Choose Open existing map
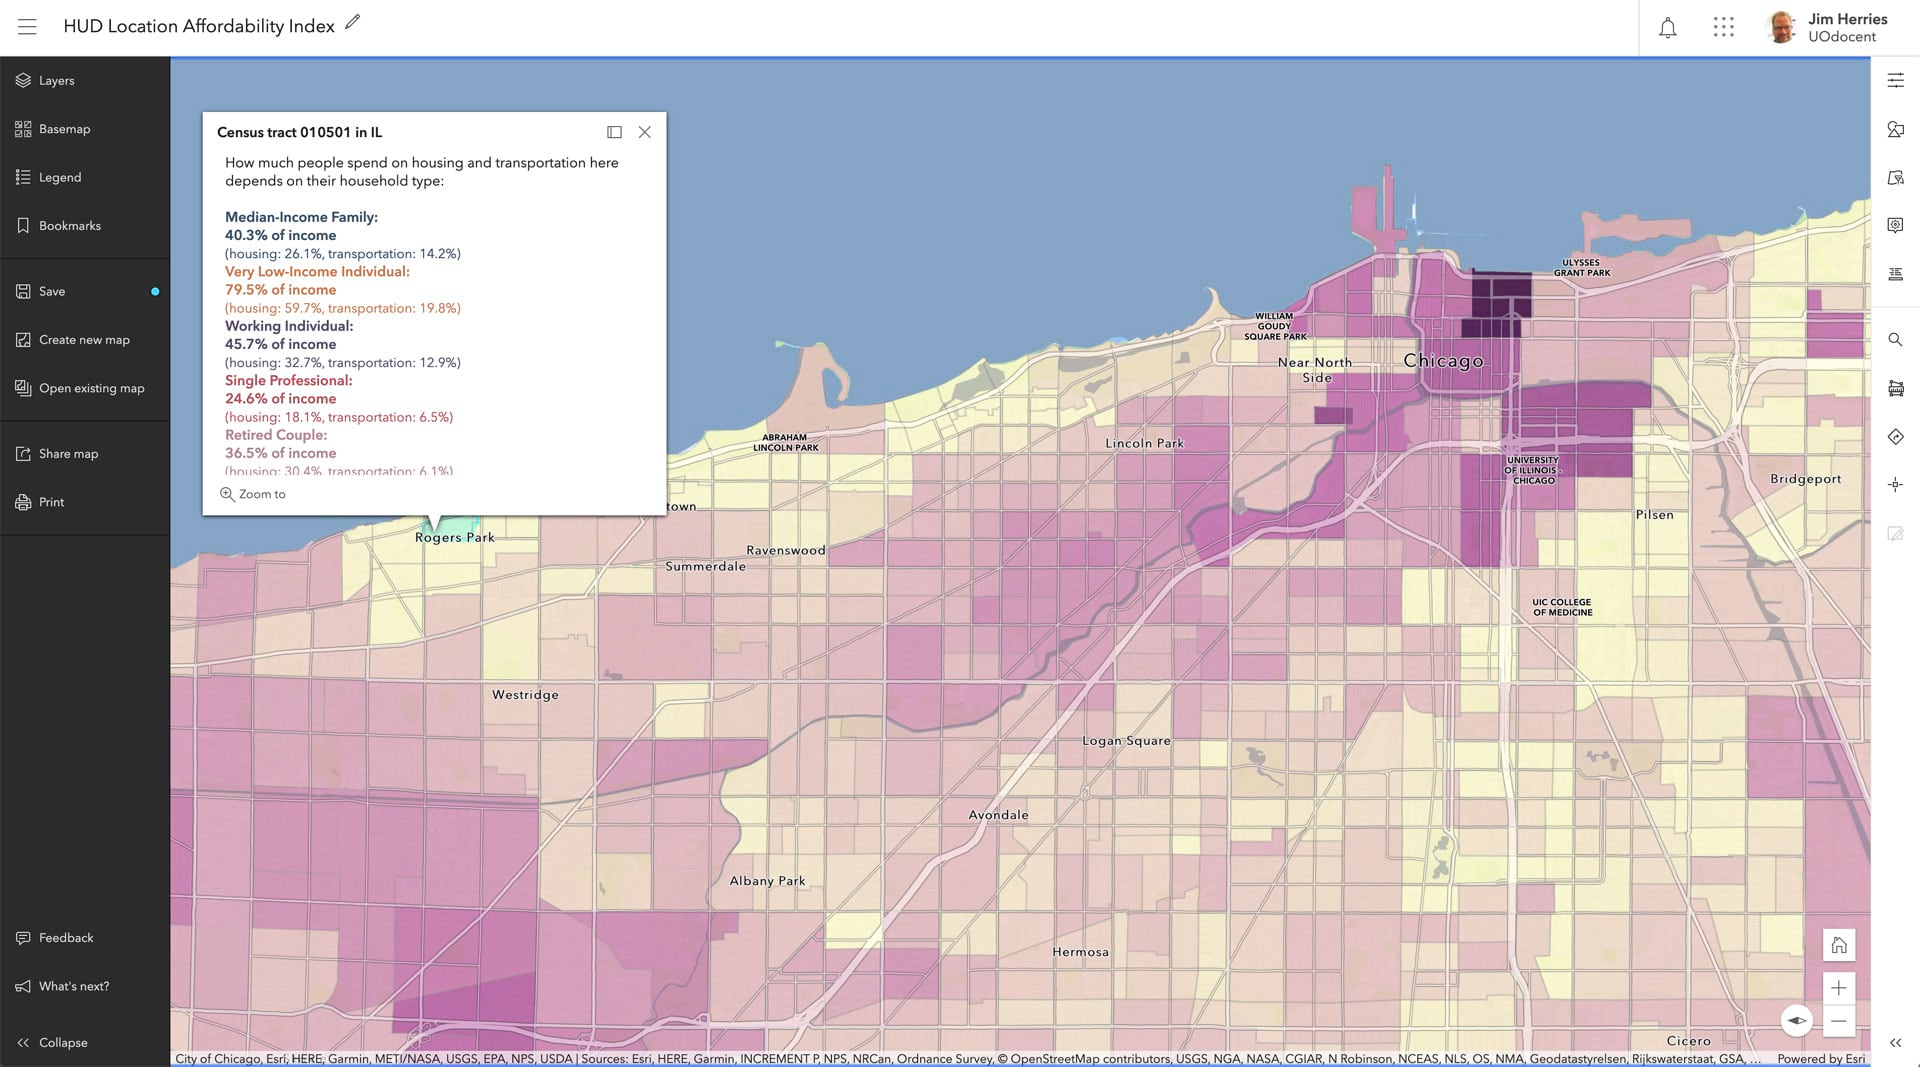 point(91,388)
